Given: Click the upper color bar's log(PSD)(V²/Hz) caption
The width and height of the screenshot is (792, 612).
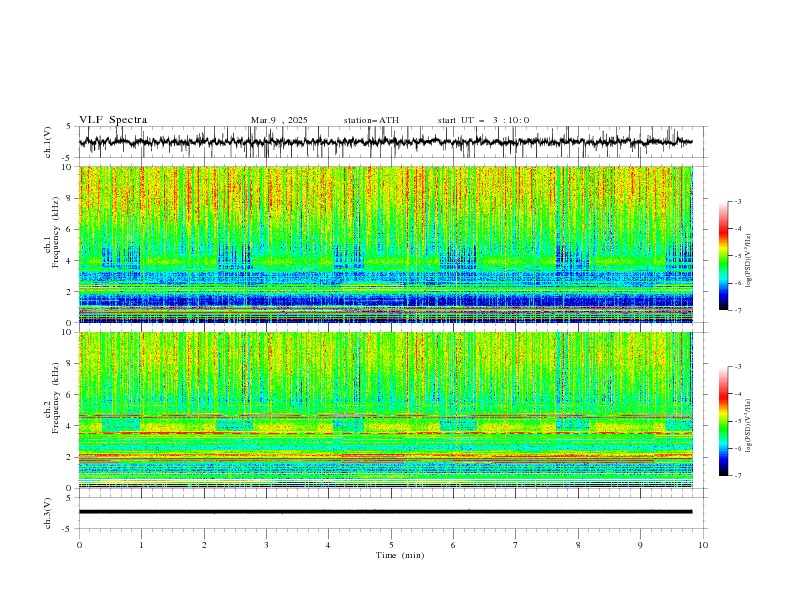Looking at the screenshot, I should 749,261.
